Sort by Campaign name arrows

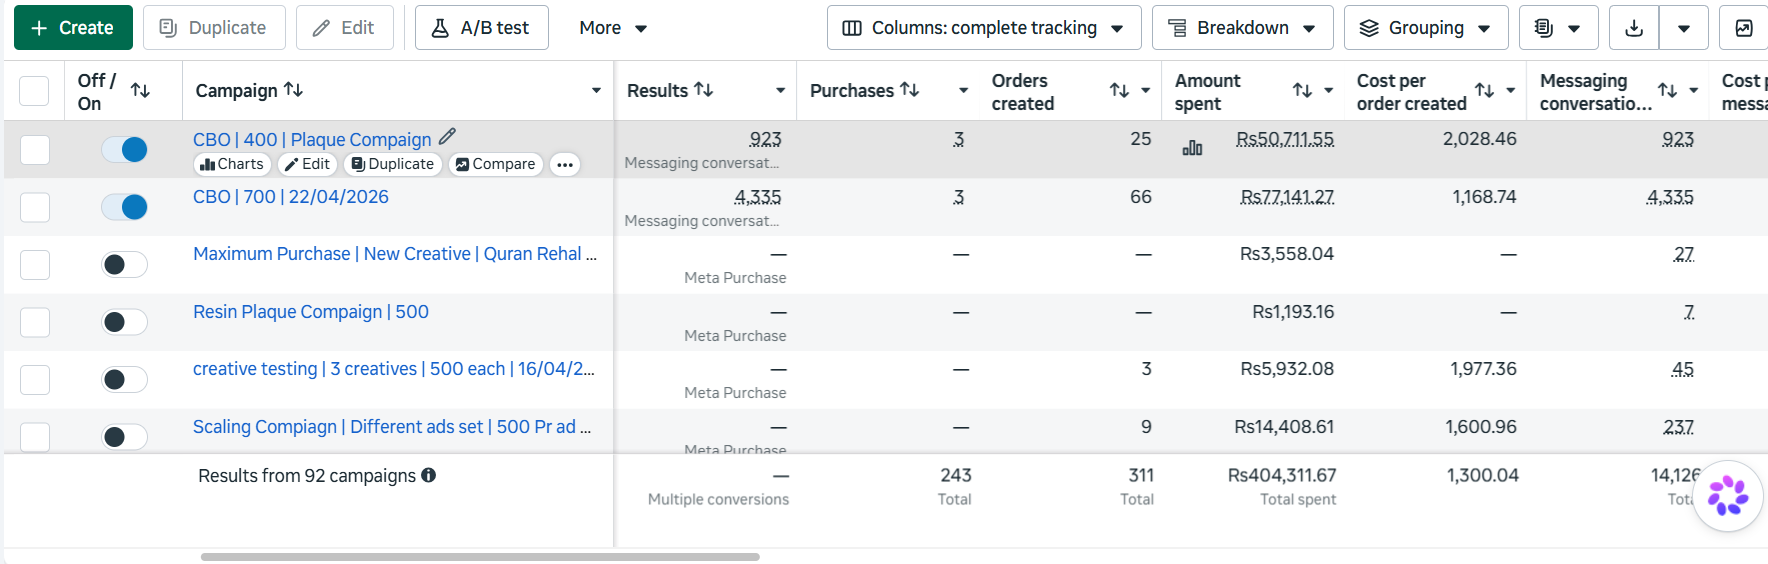tap(293, 90)
